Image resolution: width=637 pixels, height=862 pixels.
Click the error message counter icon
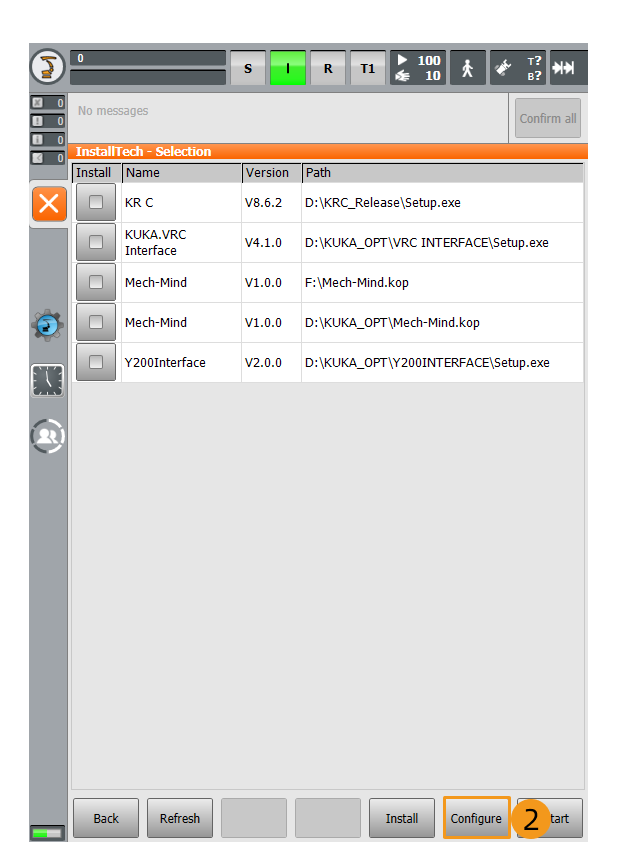pyautogui.click(x=48, y=102)
